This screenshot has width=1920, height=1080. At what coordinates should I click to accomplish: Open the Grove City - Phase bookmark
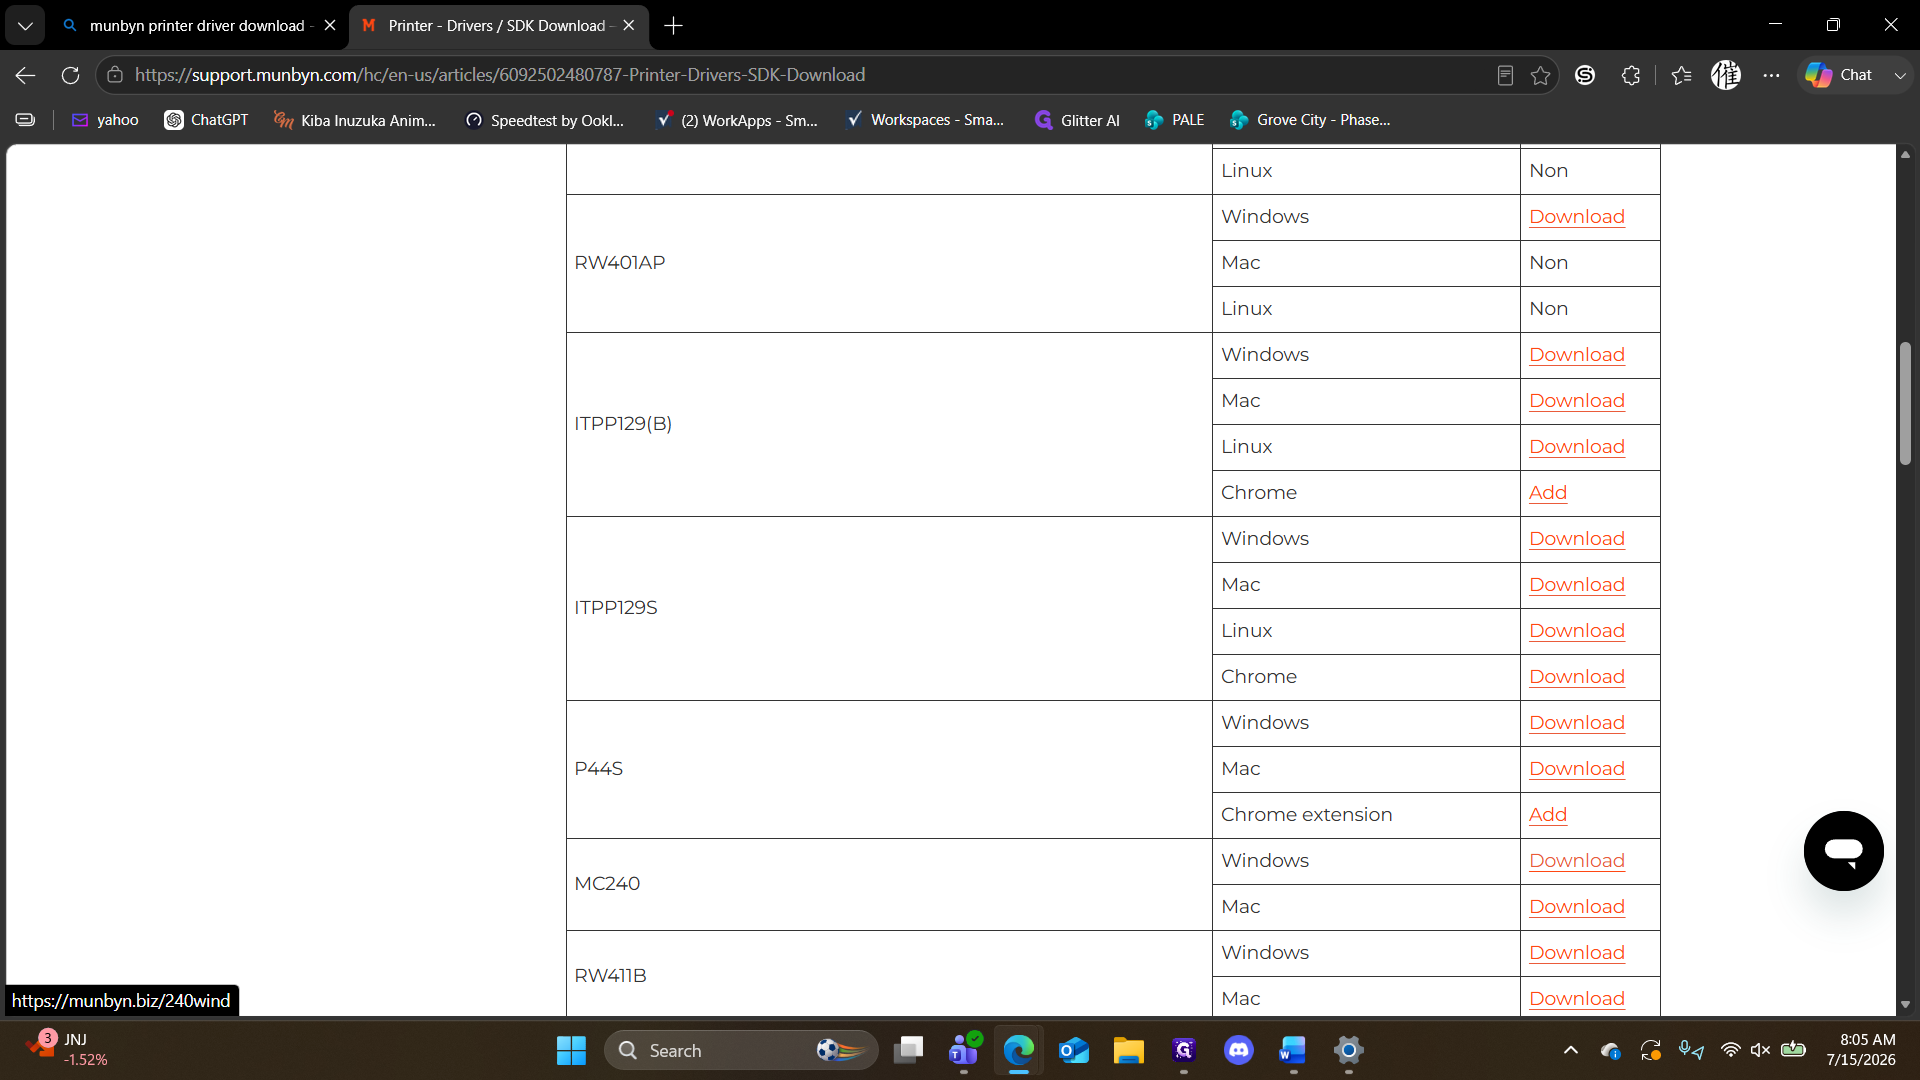1310,120
